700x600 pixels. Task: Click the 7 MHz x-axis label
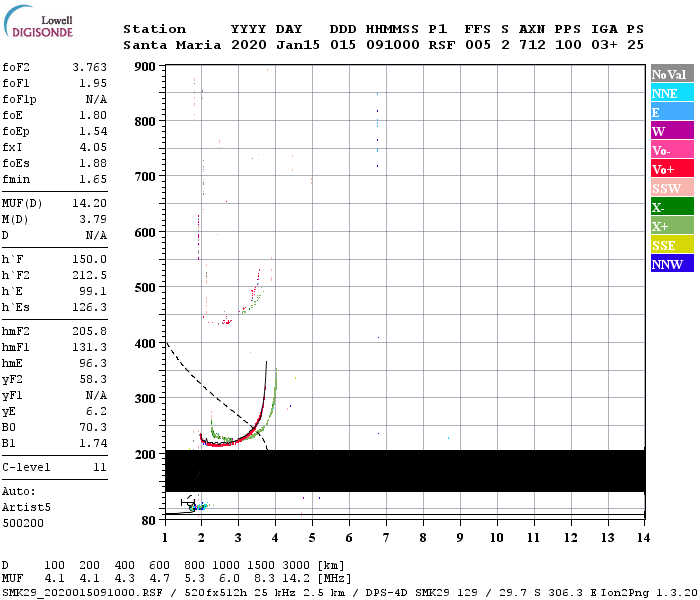point(386,538)
